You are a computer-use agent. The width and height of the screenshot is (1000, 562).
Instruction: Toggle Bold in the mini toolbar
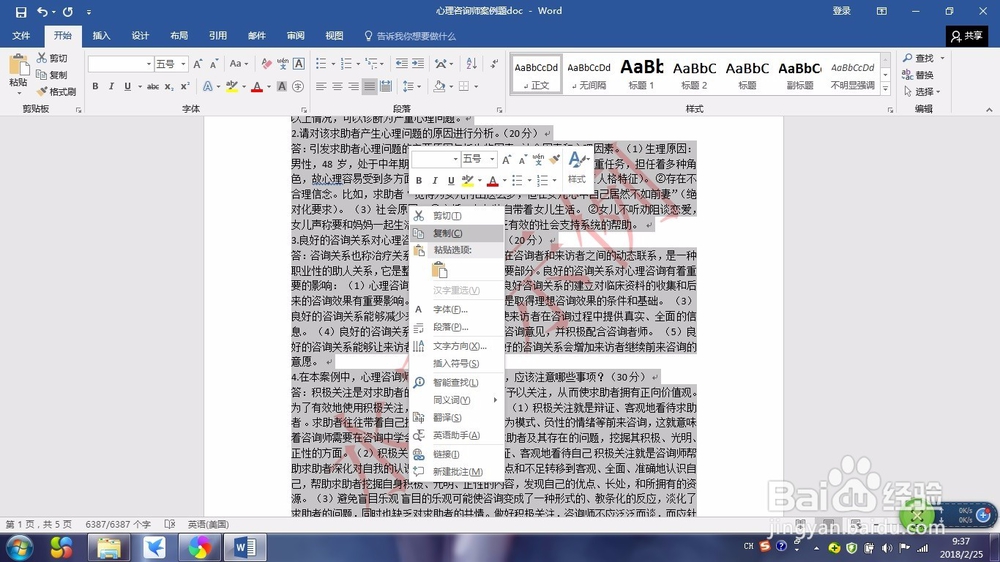[x=419, y=181]
